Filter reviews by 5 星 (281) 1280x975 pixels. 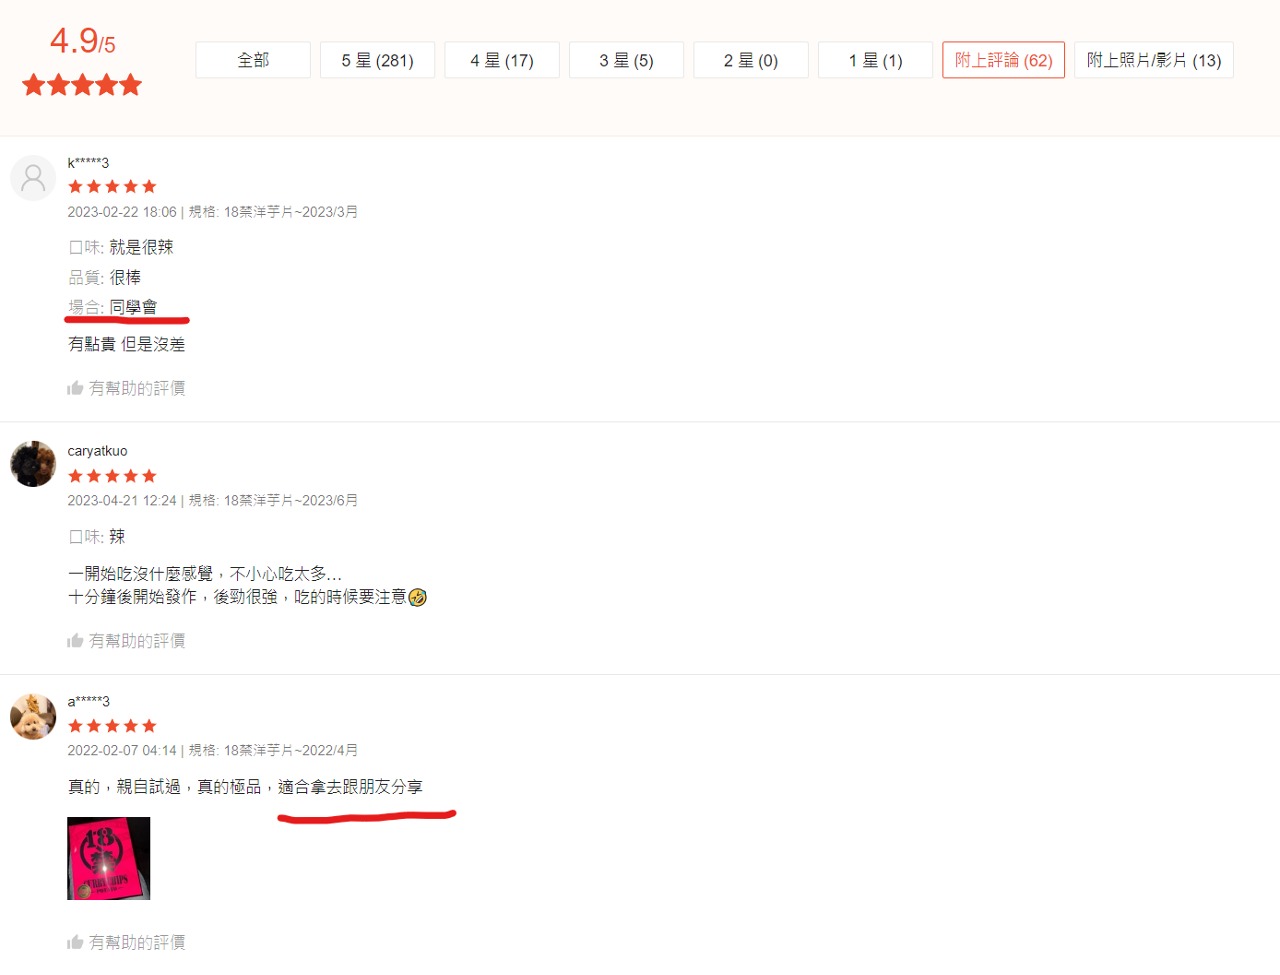click(x=377, y=60)
